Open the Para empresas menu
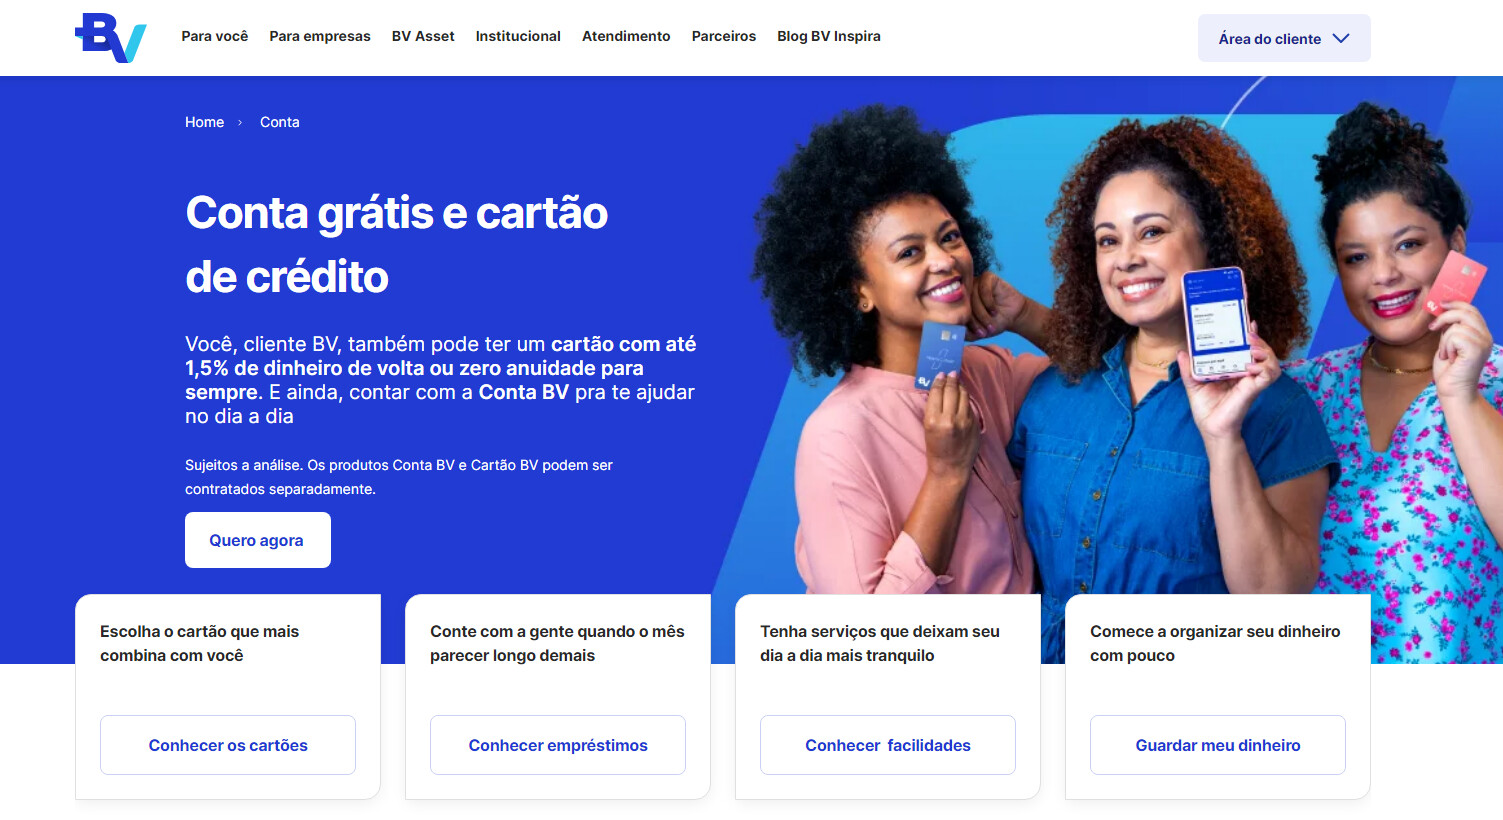1503x820 pixels. click(320, 36)
